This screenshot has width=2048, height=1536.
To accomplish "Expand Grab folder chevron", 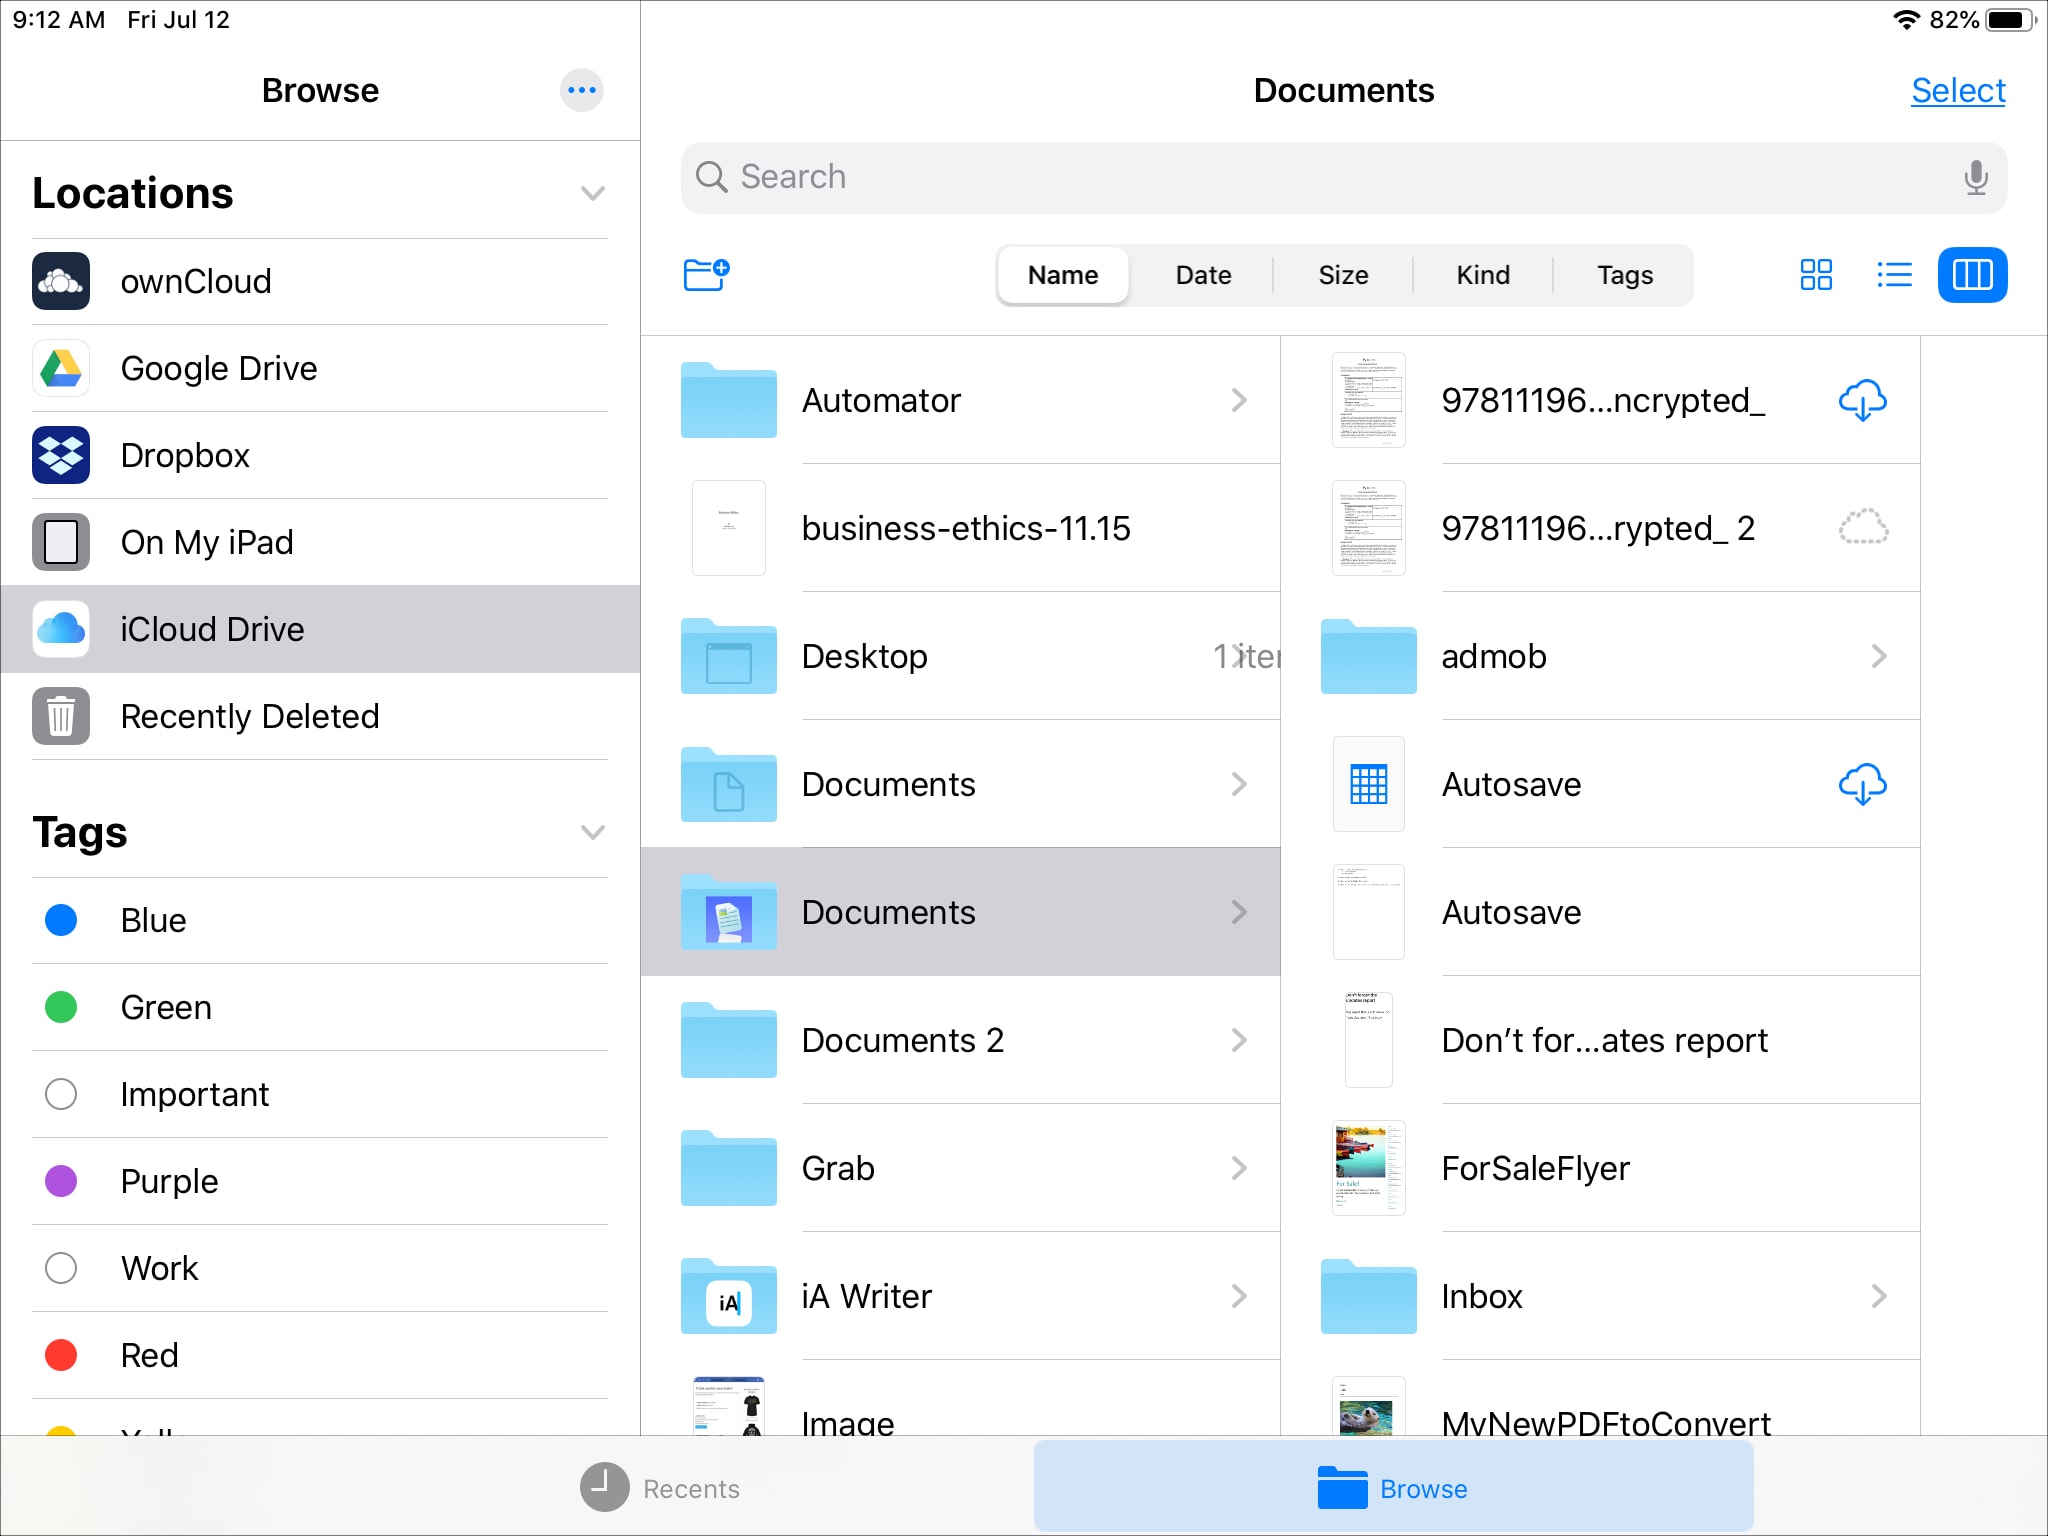I will click(1239, 1168).
